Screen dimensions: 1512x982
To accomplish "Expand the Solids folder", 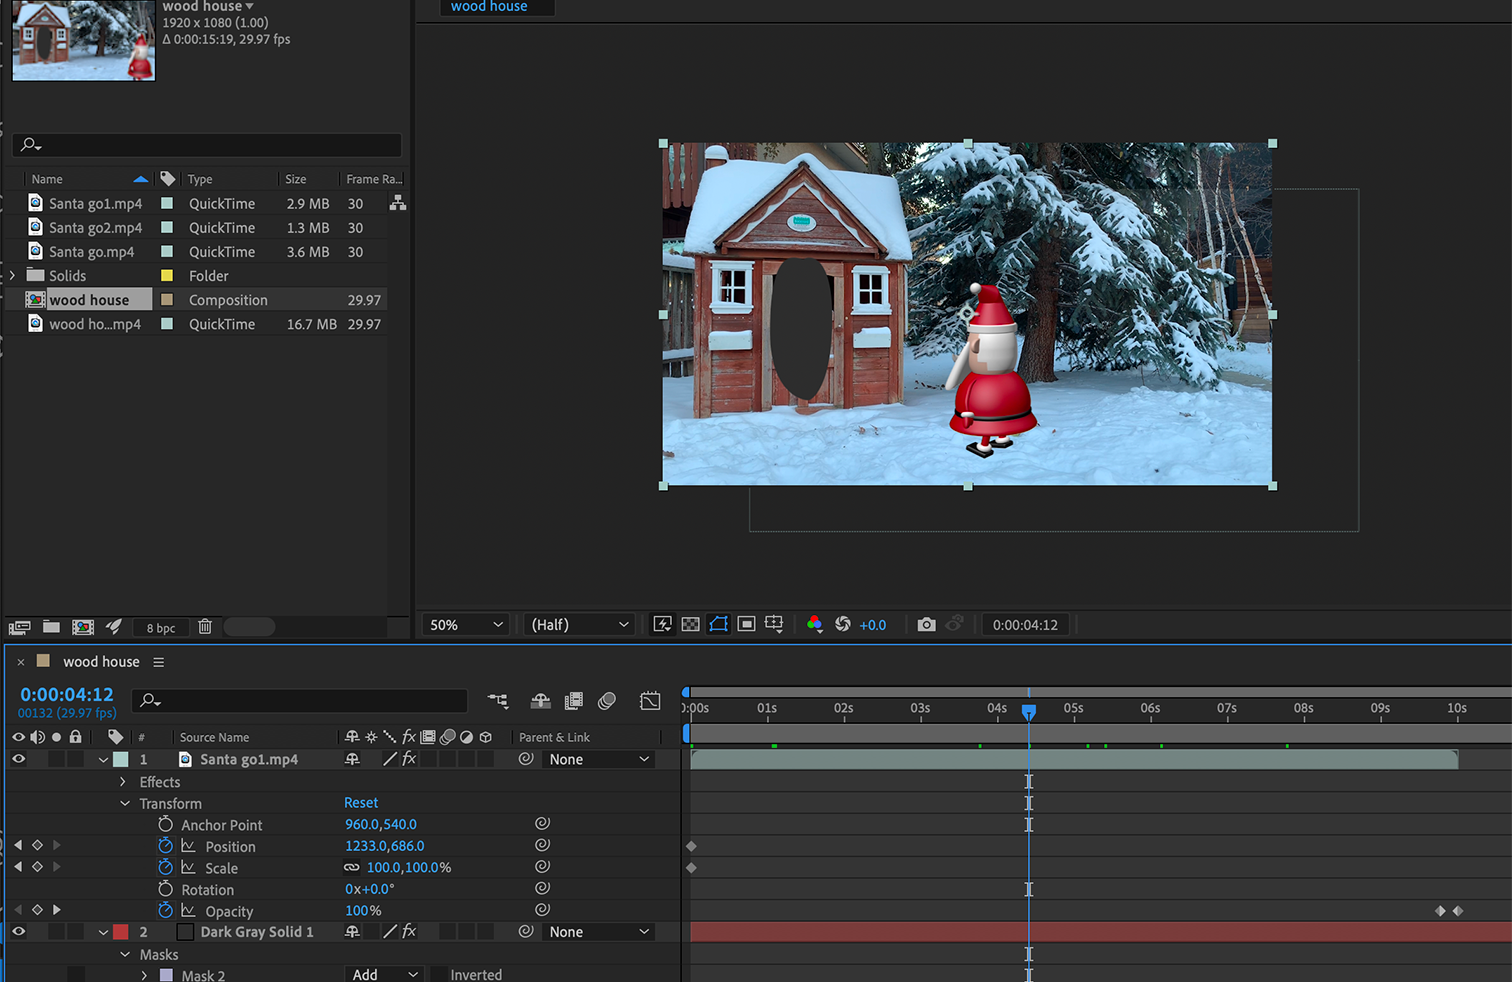I will click(12, 276).
